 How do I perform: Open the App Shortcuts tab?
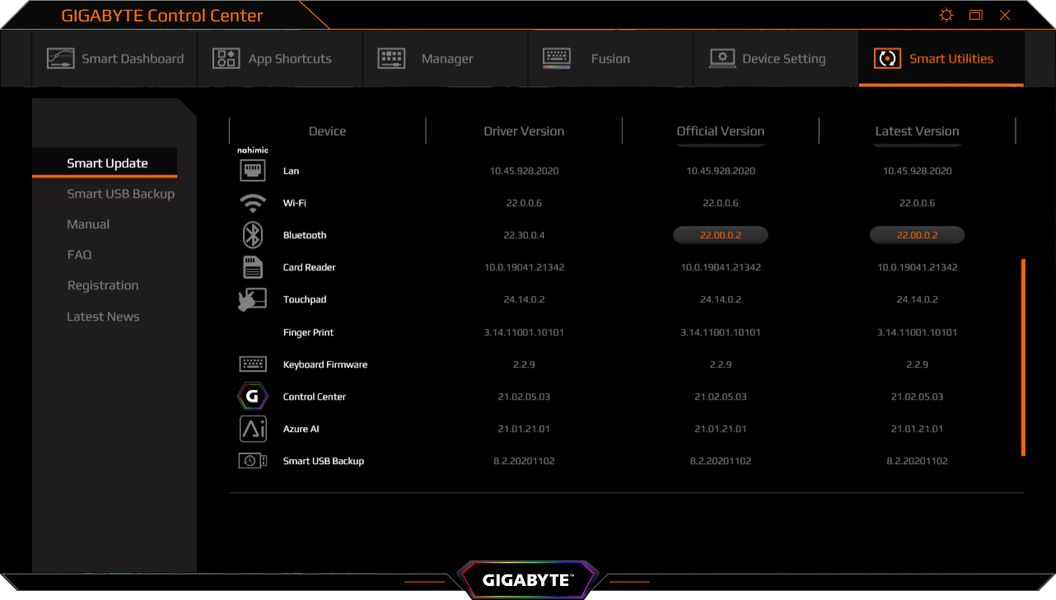point(280,59)
